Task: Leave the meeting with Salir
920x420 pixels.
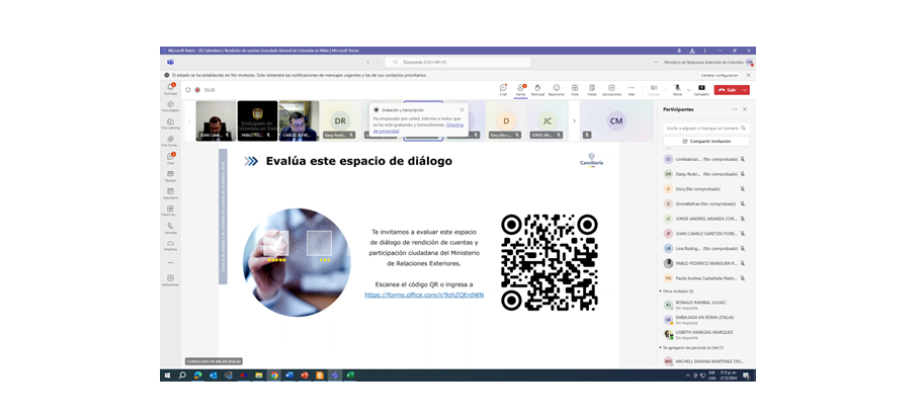Action: [x=728, y=90]
